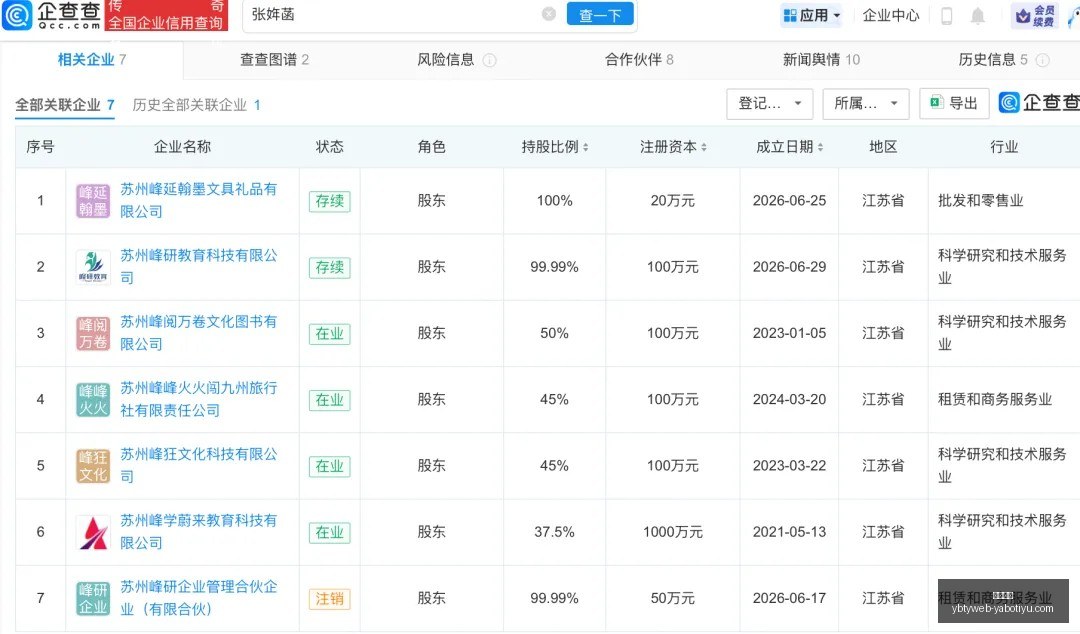
Task: Open logo of 苏州峰研企业管理合伙企业
Action: [93, 598]
